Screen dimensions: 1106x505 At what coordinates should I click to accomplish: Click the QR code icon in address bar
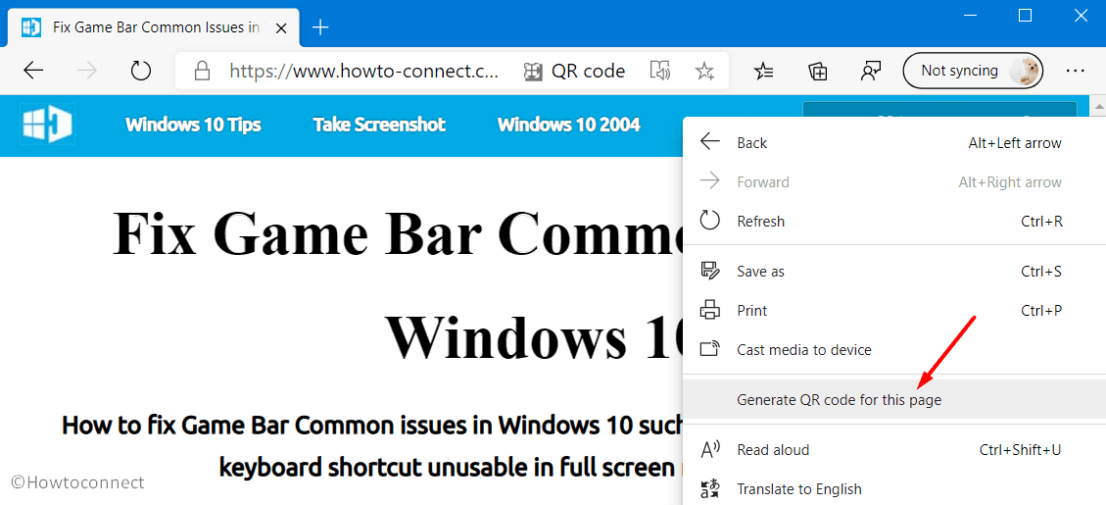tap(533, 71)
